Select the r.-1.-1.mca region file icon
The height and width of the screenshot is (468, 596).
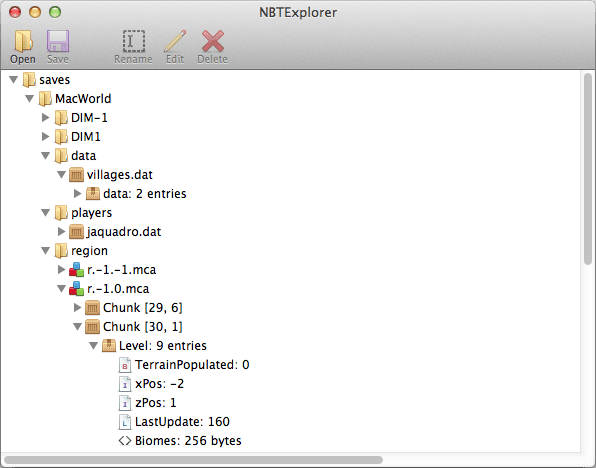tap(76, 270)
